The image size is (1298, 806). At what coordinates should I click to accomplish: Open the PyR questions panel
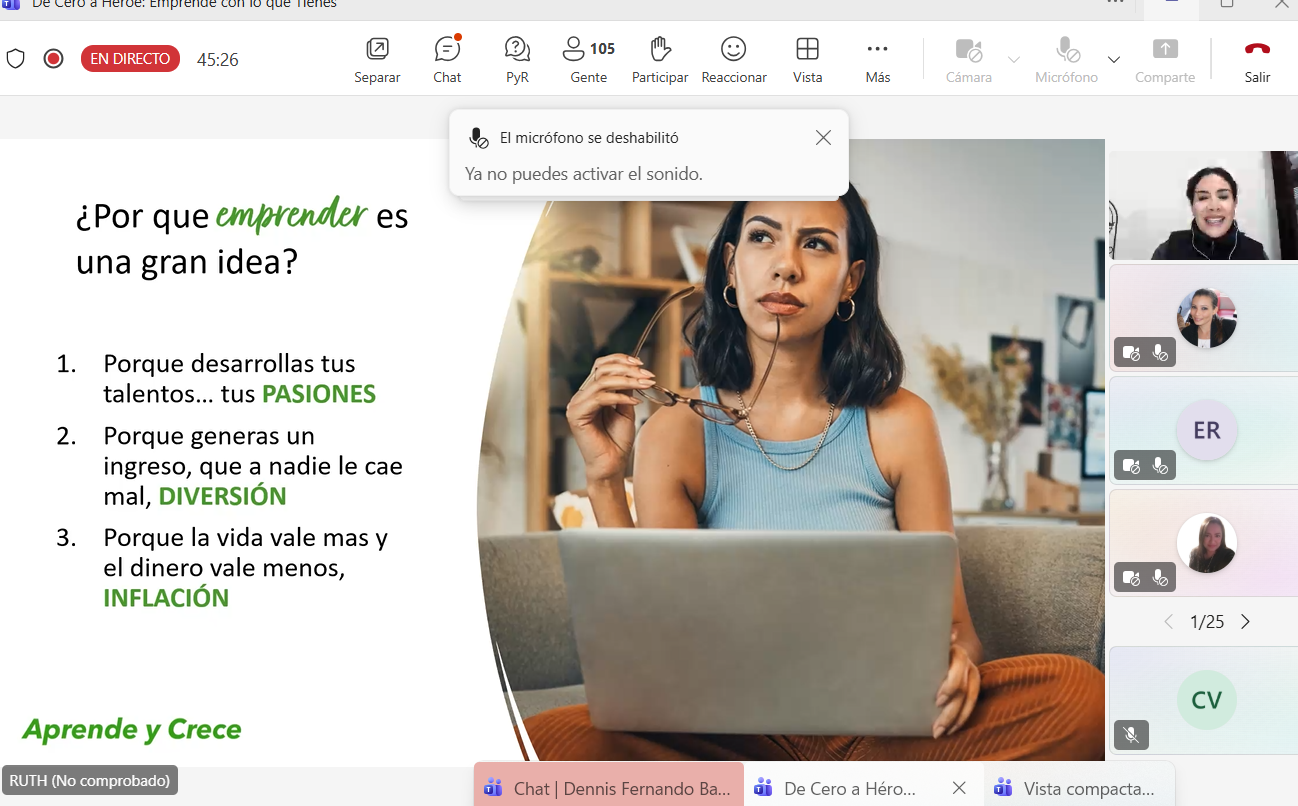(517, 59)
